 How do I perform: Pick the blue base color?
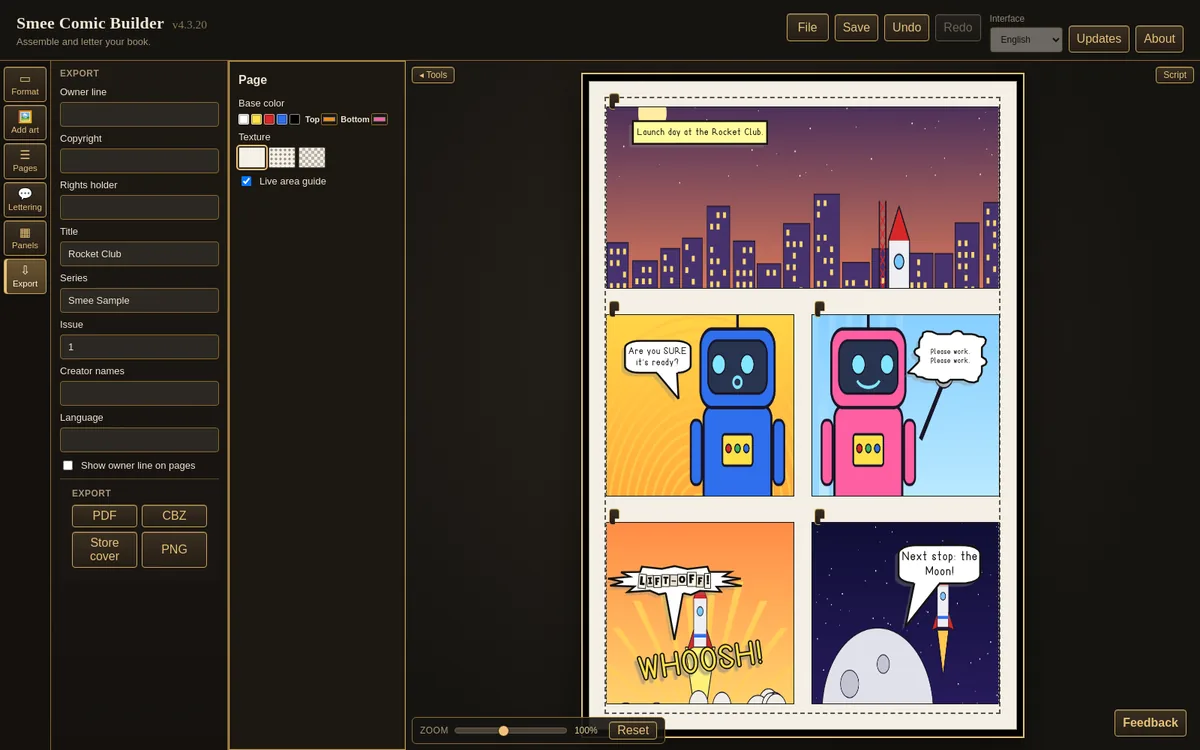(282, 119)
